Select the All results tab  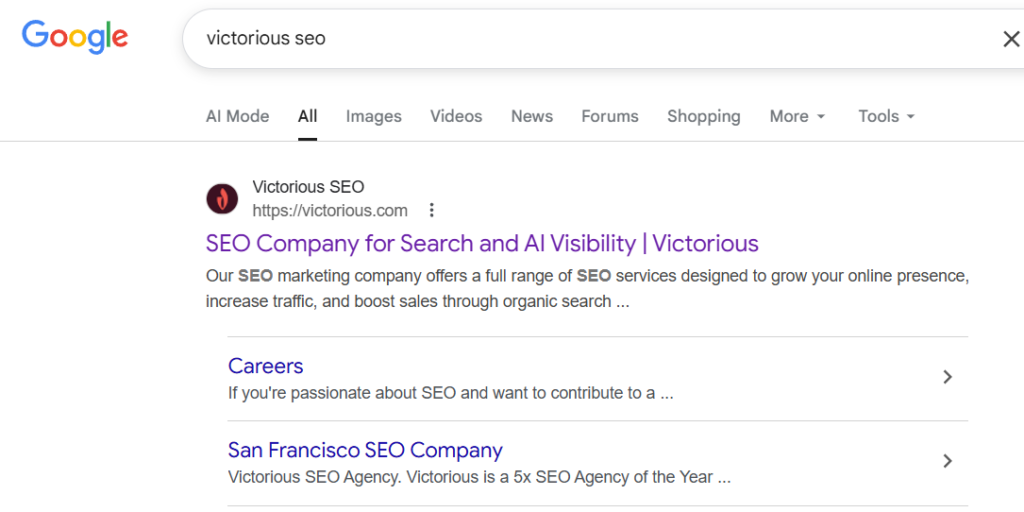307,116
